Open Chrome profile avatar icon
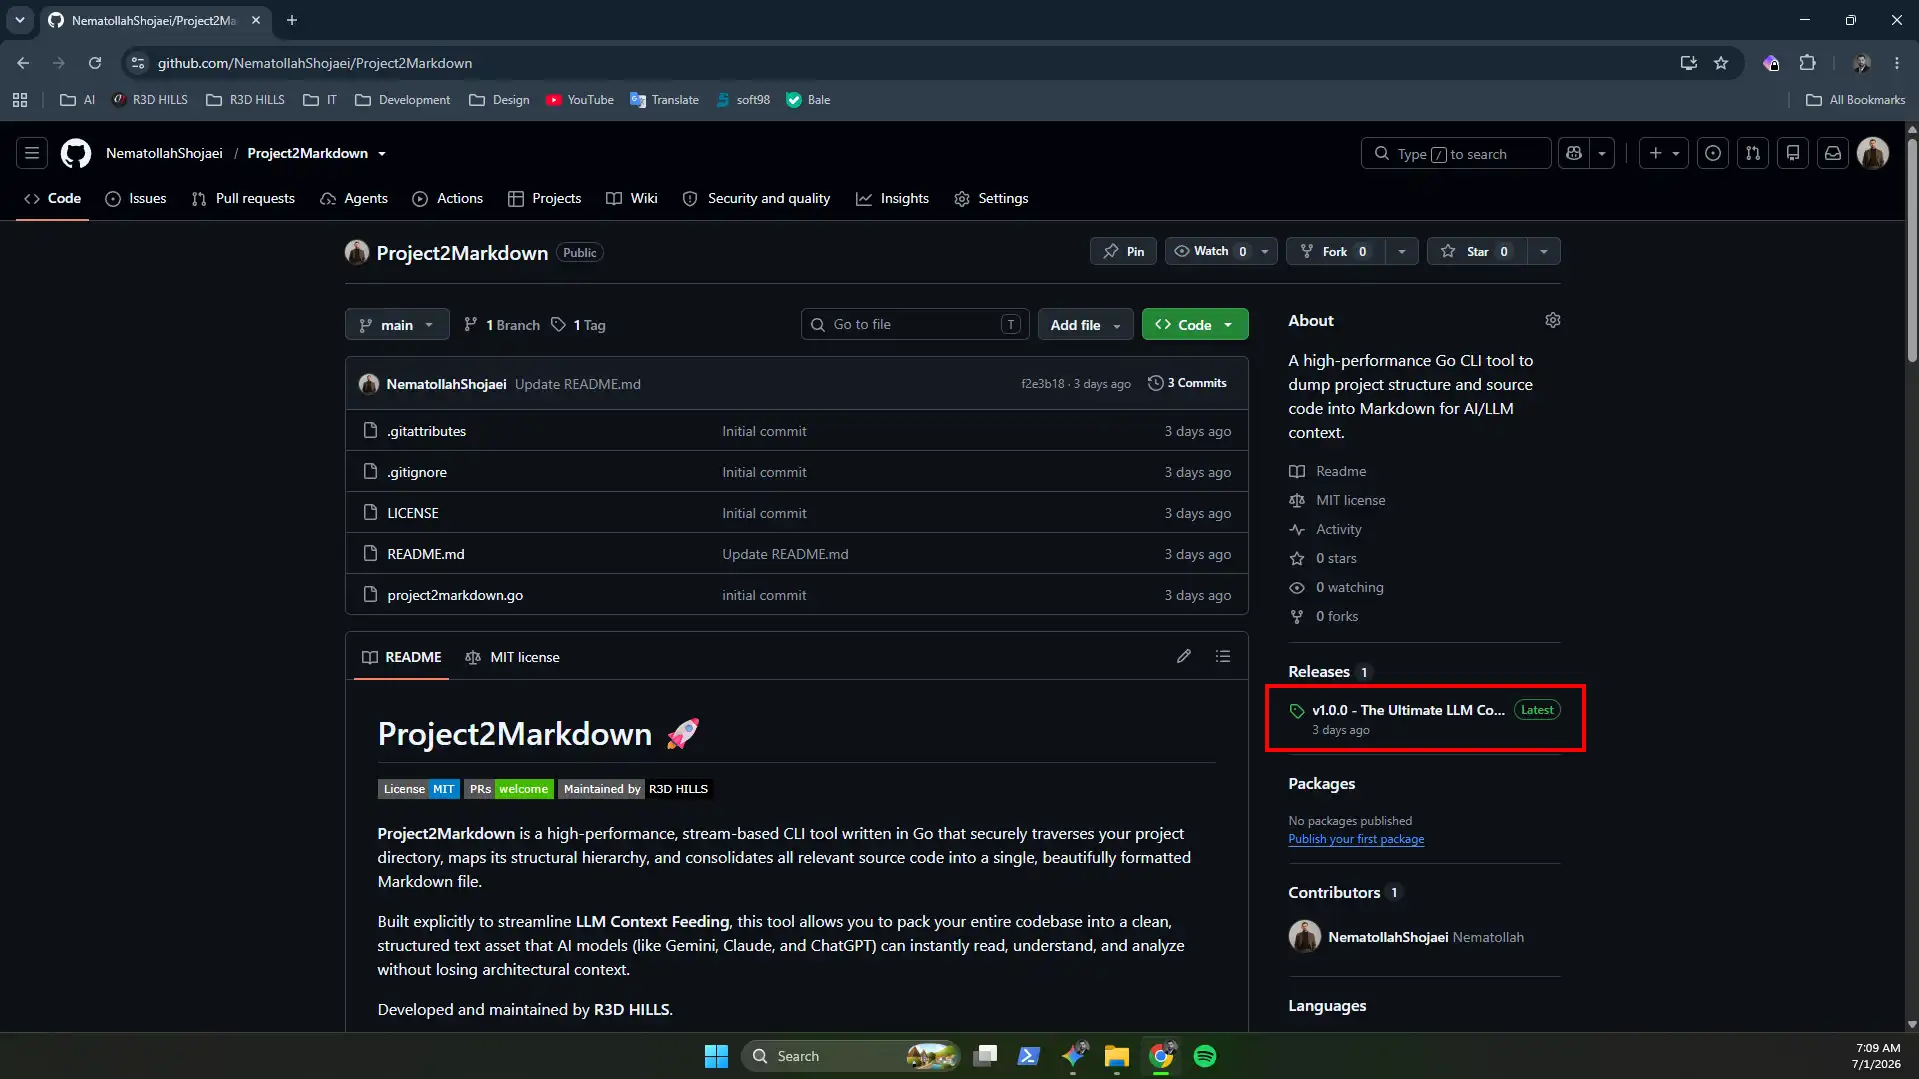Viewport: 1919px width, 1079px height. [x=1862, y=63]
